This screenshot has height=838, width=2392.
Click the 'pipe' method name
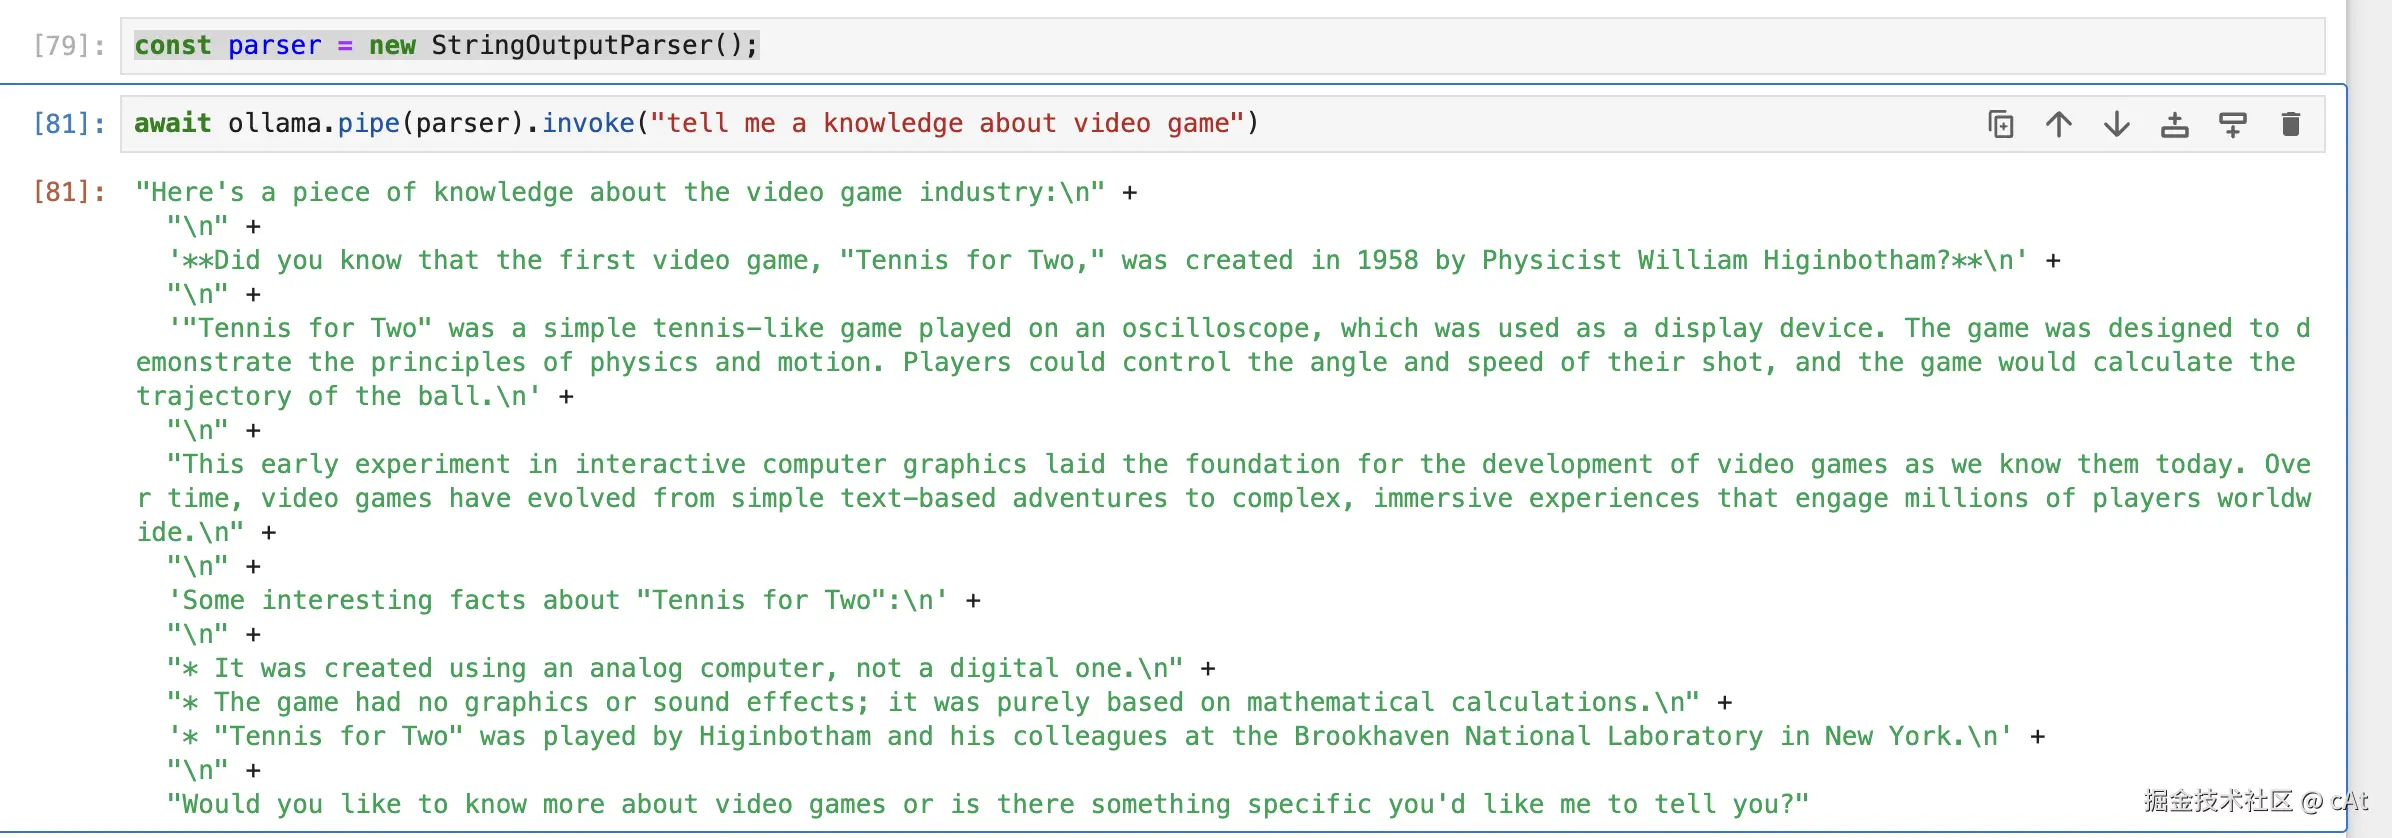[368, 124]
